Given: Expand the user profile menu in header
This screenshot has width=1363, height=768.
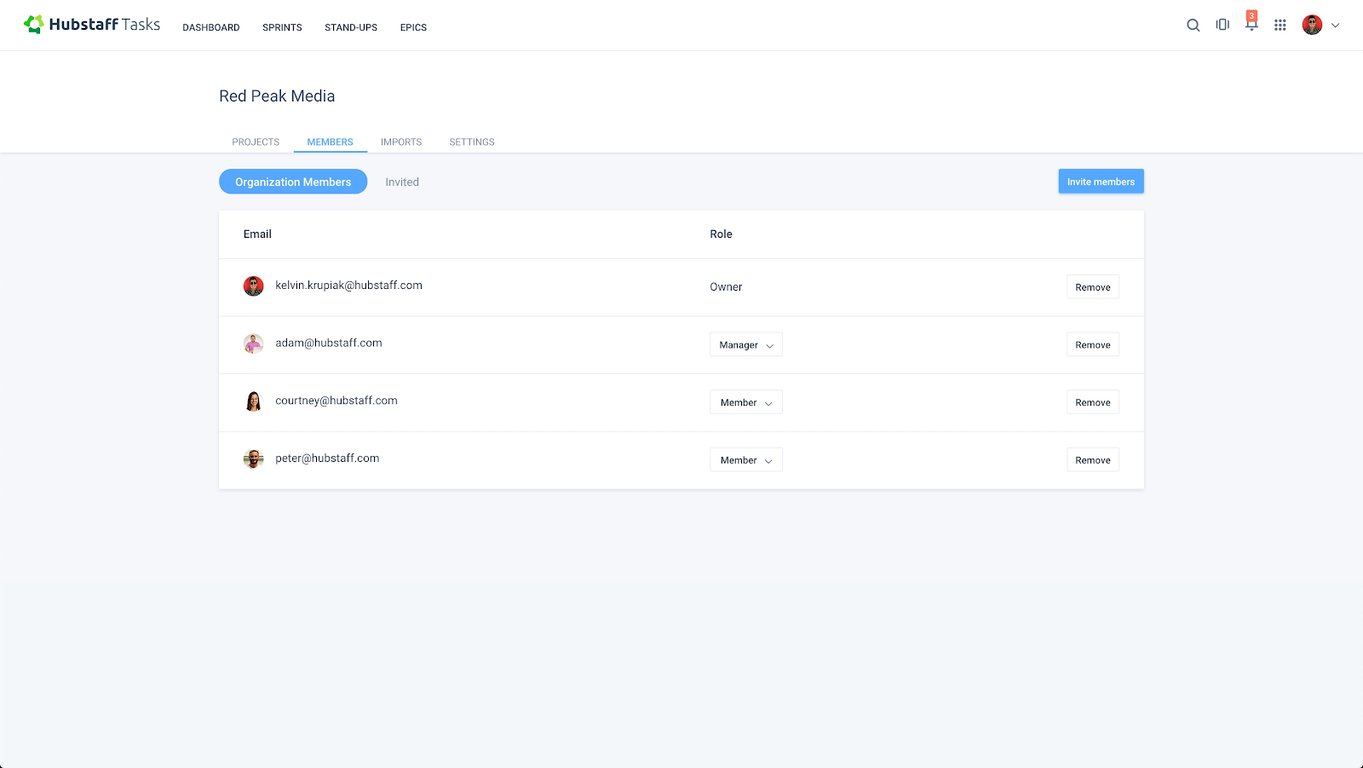Looking at the screenshot, I should click(x=1321, y=25).
